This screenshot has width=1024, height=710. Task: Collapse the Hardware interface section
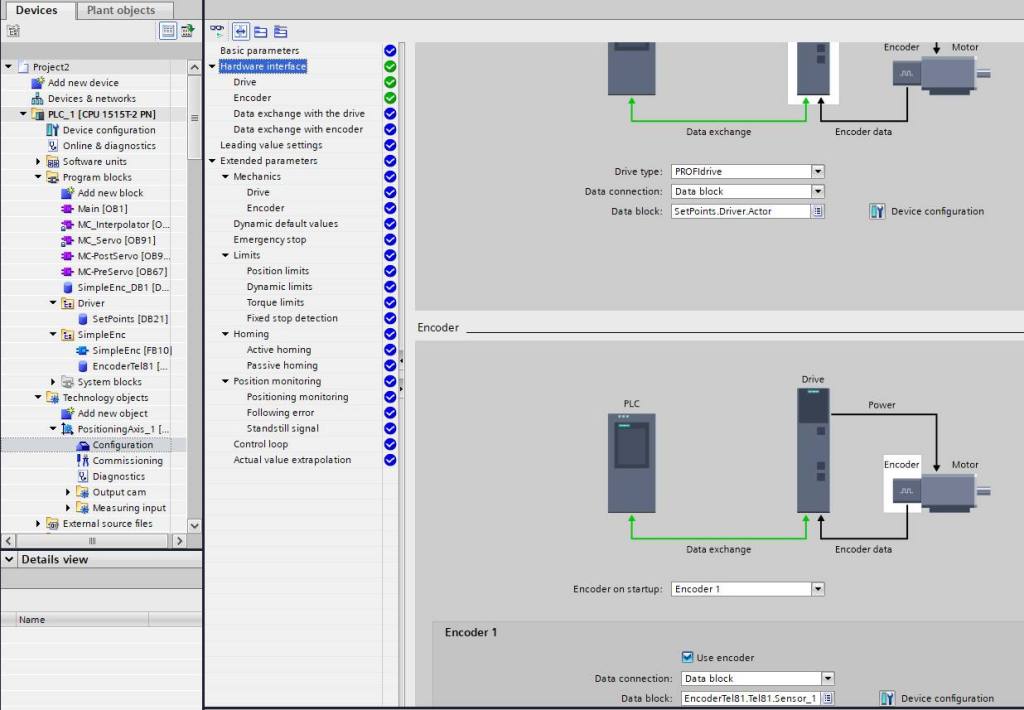point(213,66)
